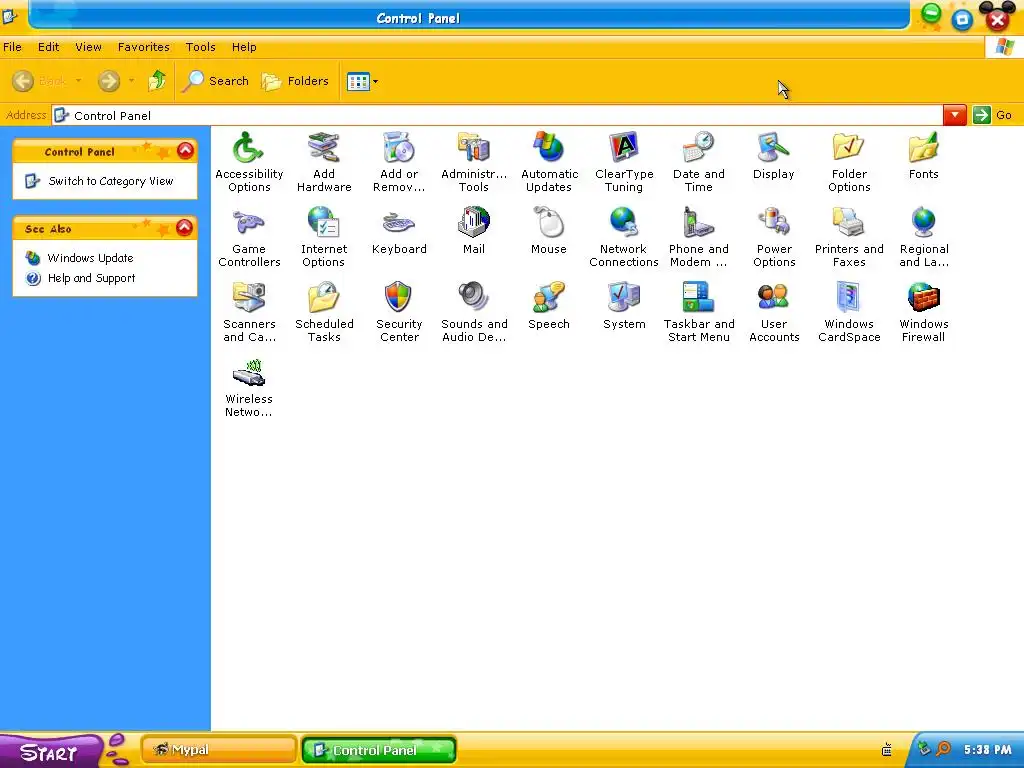This screenshot has width=1024, height=768.
Task: Open Speech settings icon
Action: 549,306
